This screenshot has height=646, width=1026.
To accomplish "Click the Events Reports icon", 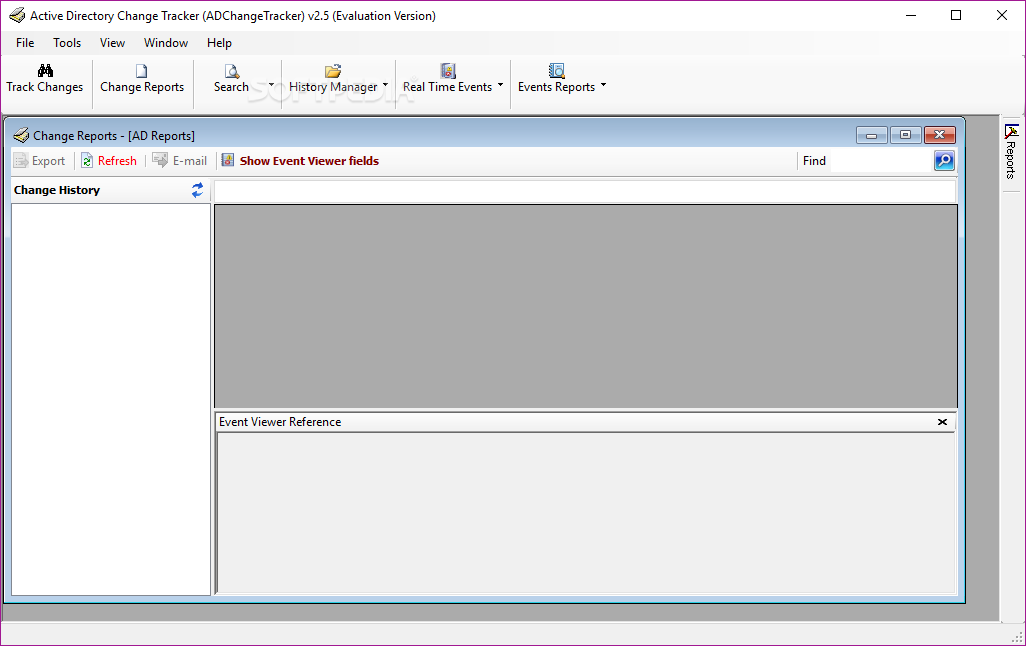I will pyautogui.click(x=556, y=71).
